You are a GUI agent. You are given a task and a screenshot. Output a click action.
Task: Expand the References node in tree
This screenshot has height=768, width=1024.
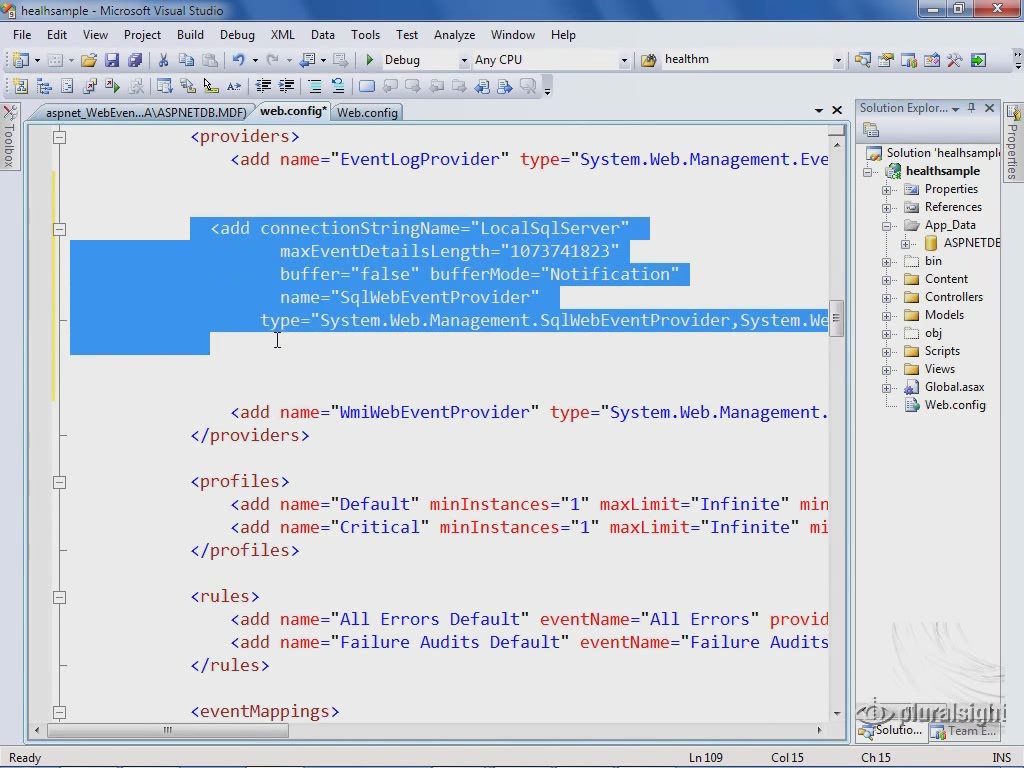click(886, 208)
